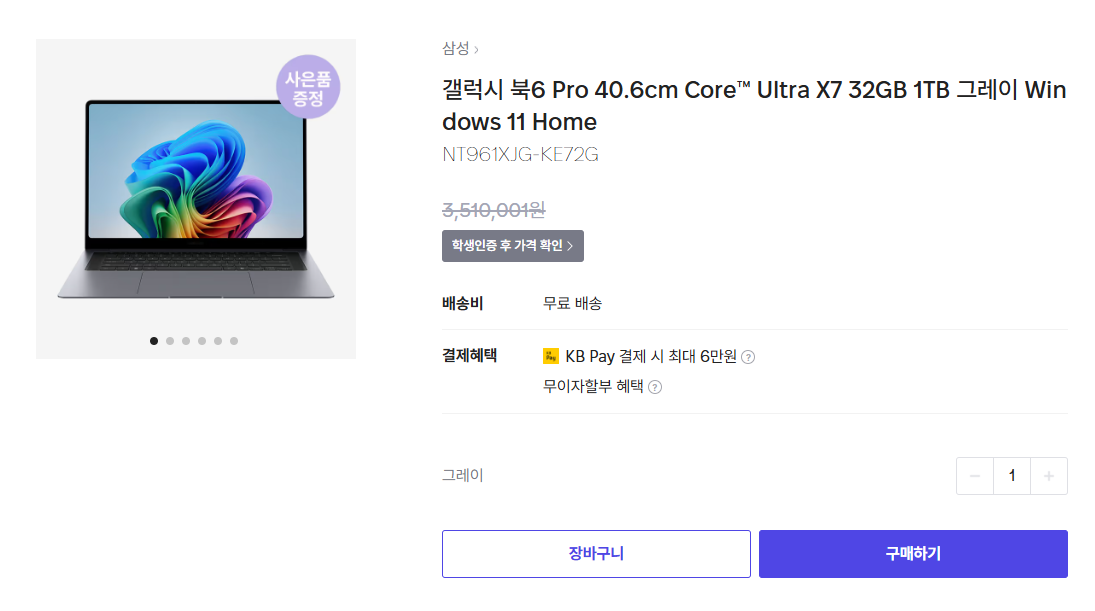
Task: Click the KB Pay help question icon
Action: pyautogui.click(x=748, y=357)
